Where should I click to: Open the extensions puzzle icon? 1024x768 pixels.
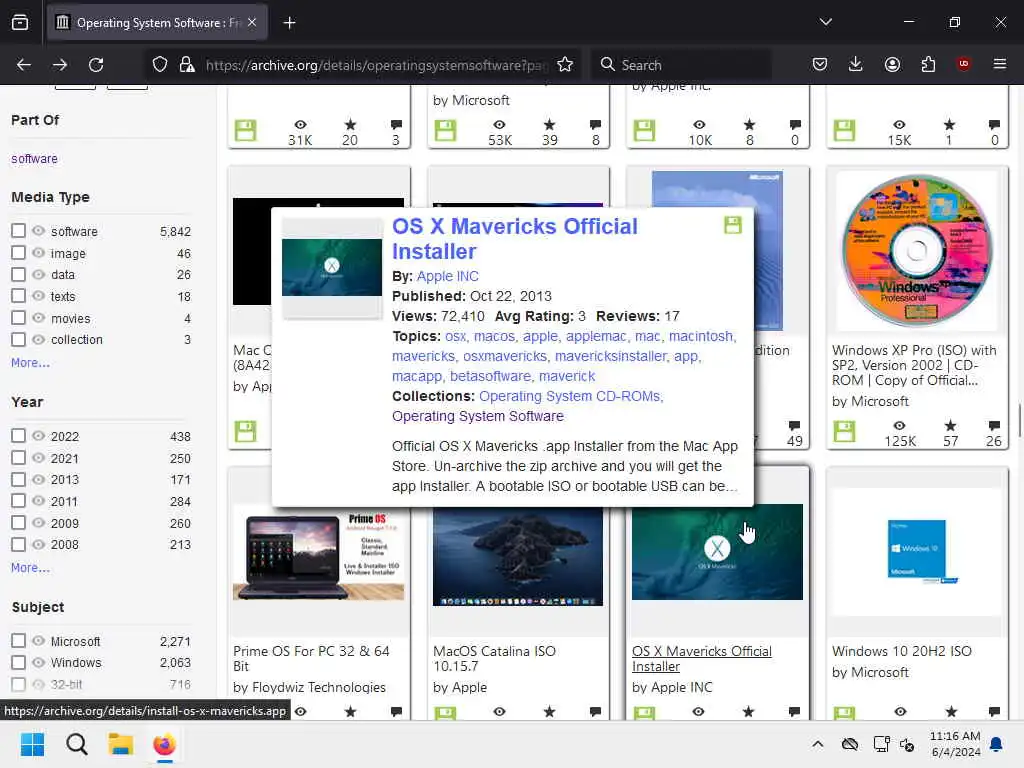tap(928, 64)
